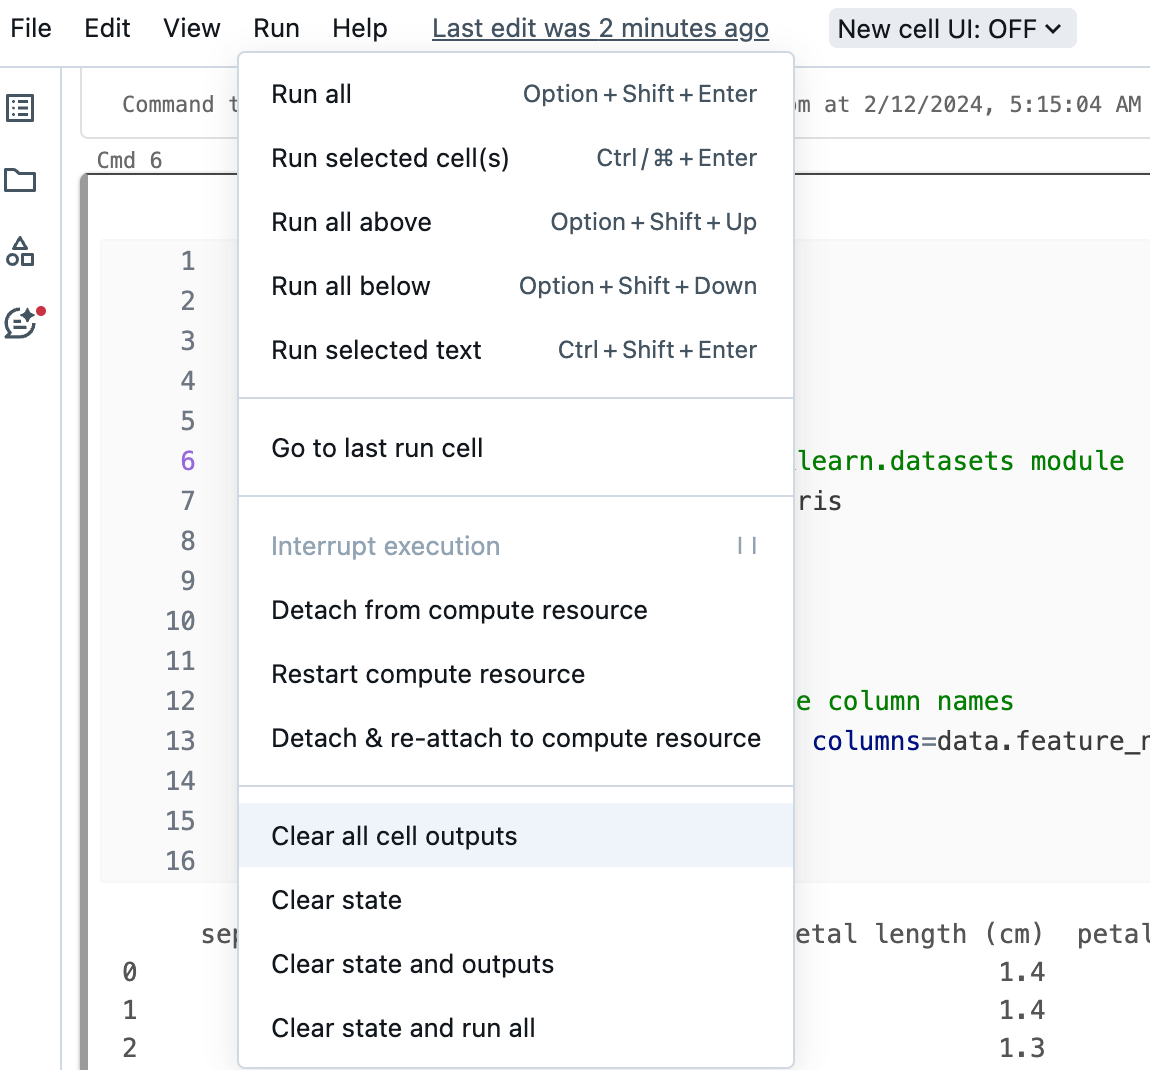Image resolution: width=1150 pixels, height=1070 pixels.
Task: Open the workspace folder browser
Action: 22,180
